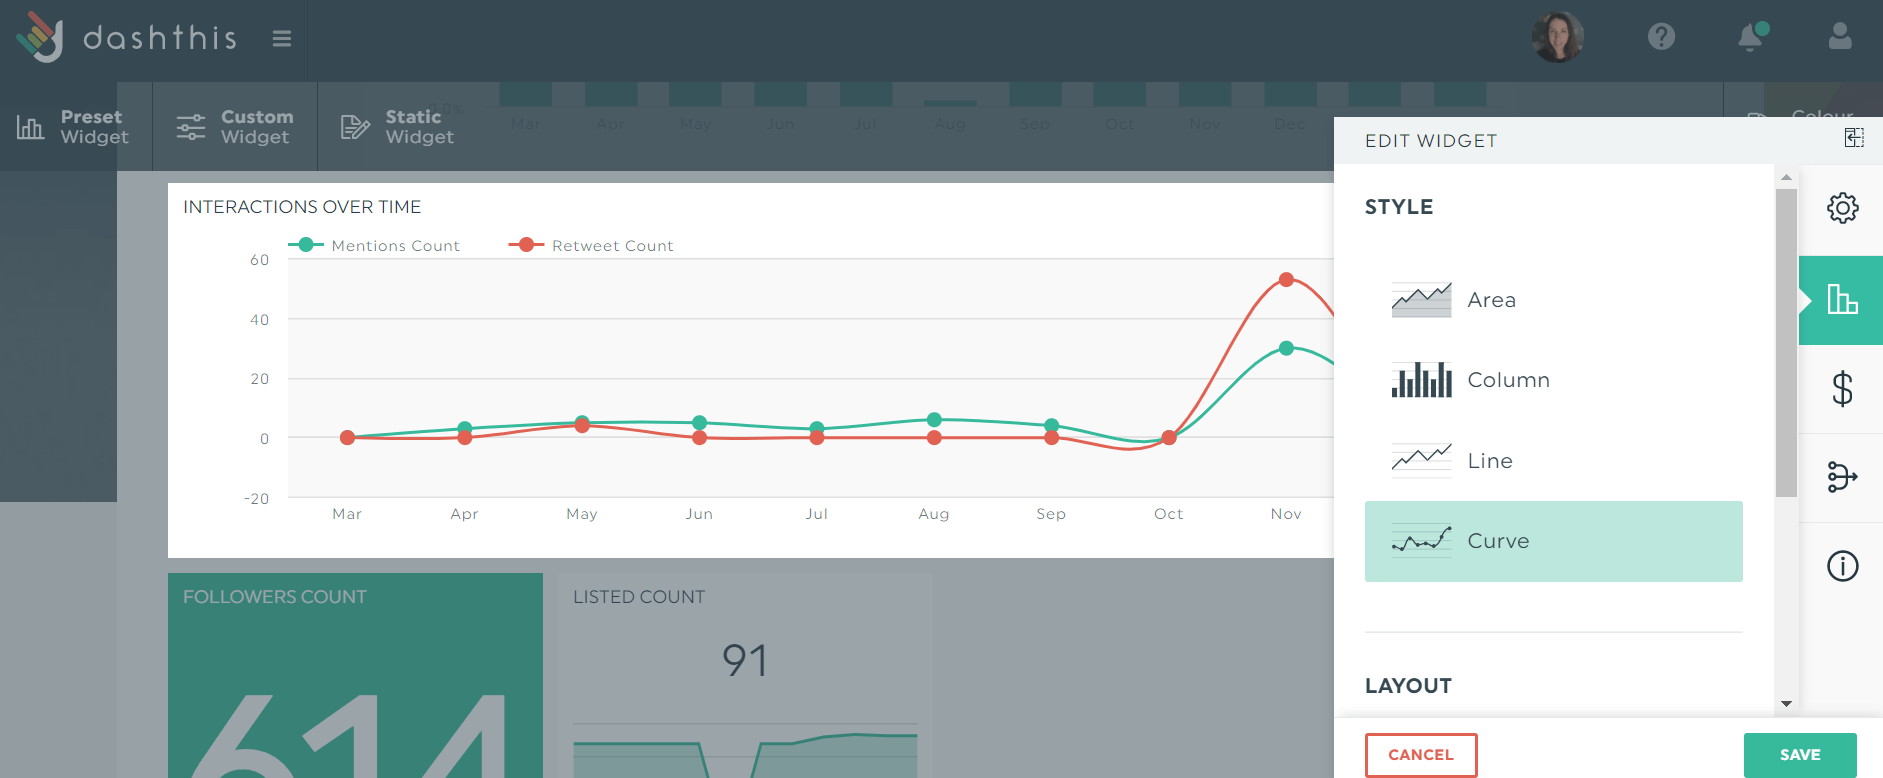Click the INTERACTIONS OVER TIME title
The width and height of the screenshot is (1883, 778).
pyautogui.click(x=302, y=207)
